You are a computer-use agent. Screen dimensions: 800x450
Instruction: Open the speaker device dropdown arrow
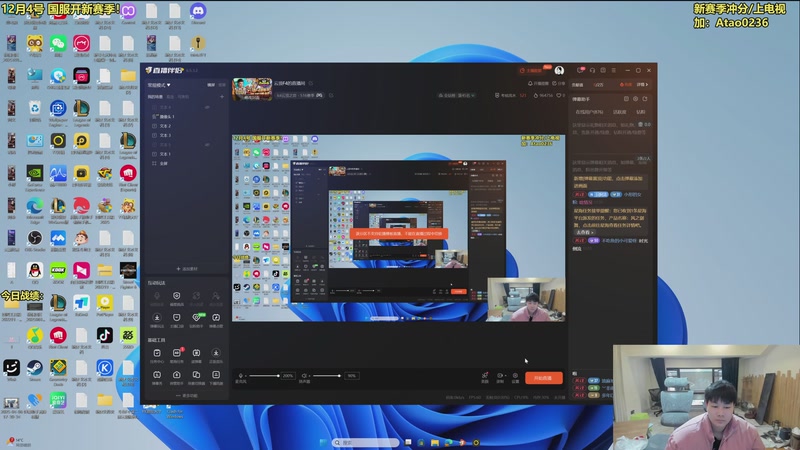pos(310,376)
